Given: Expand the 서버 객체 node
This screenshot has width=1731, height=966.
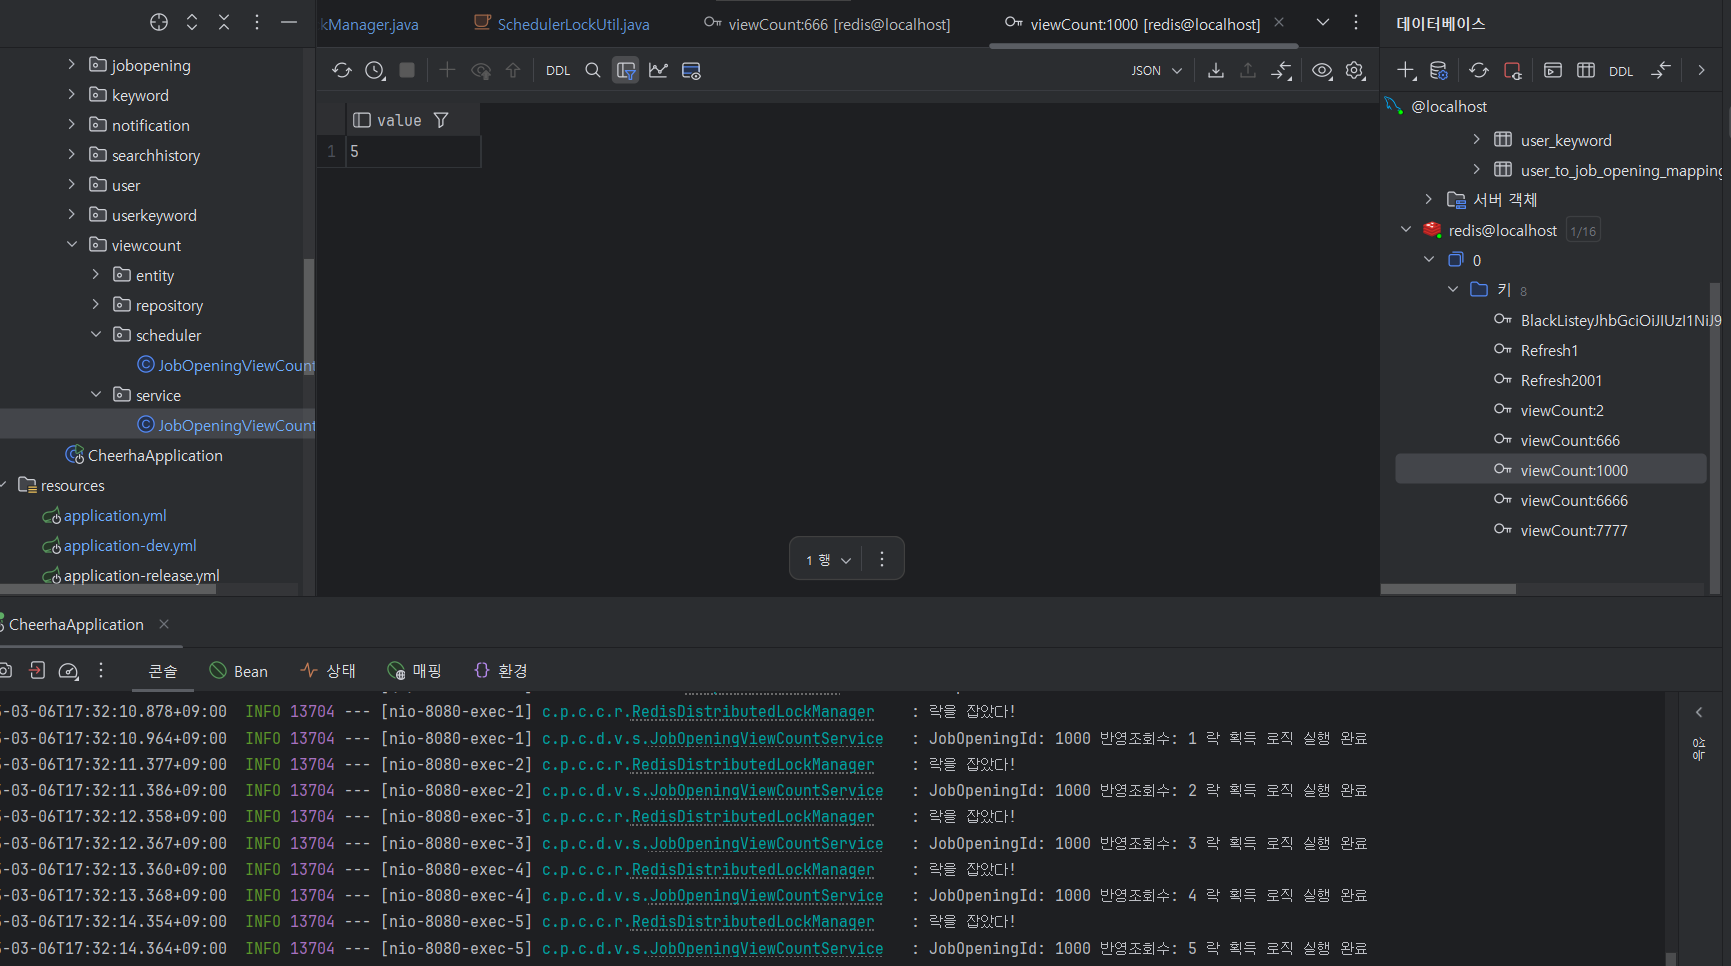Looking at the screenshot, I should pos(1428,199).
